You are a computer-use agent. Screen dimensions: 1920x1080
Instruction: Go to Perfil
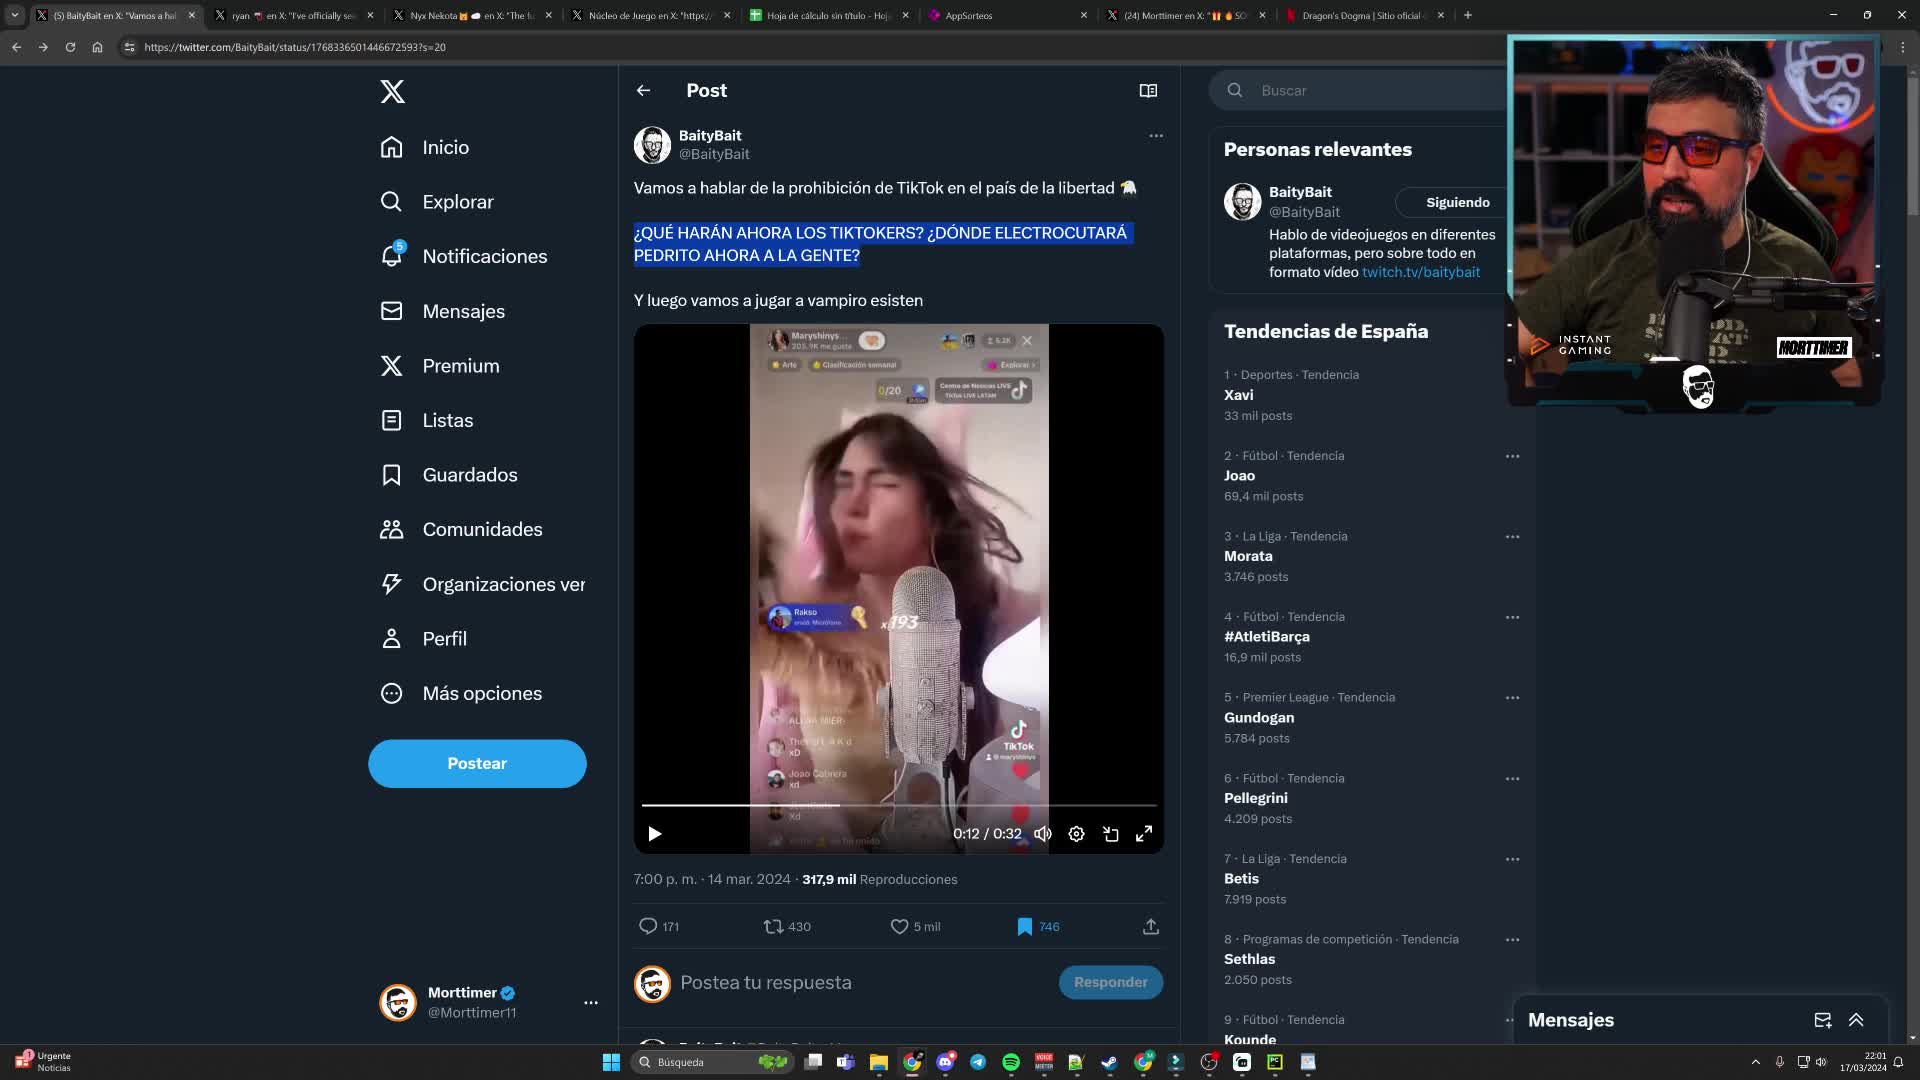point(424,638)
